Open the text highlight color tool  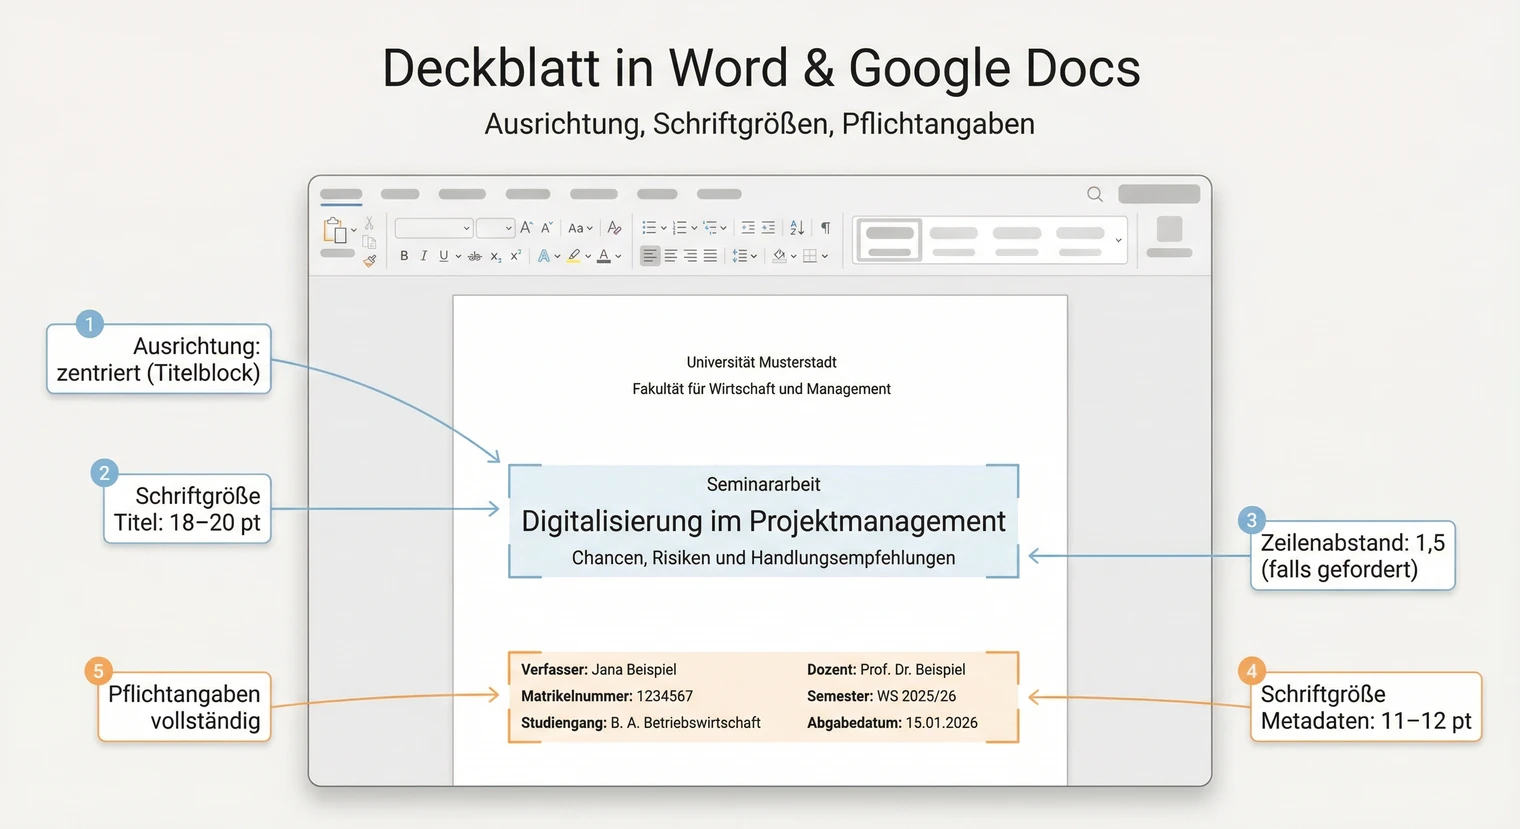click(x=573, y=255)
